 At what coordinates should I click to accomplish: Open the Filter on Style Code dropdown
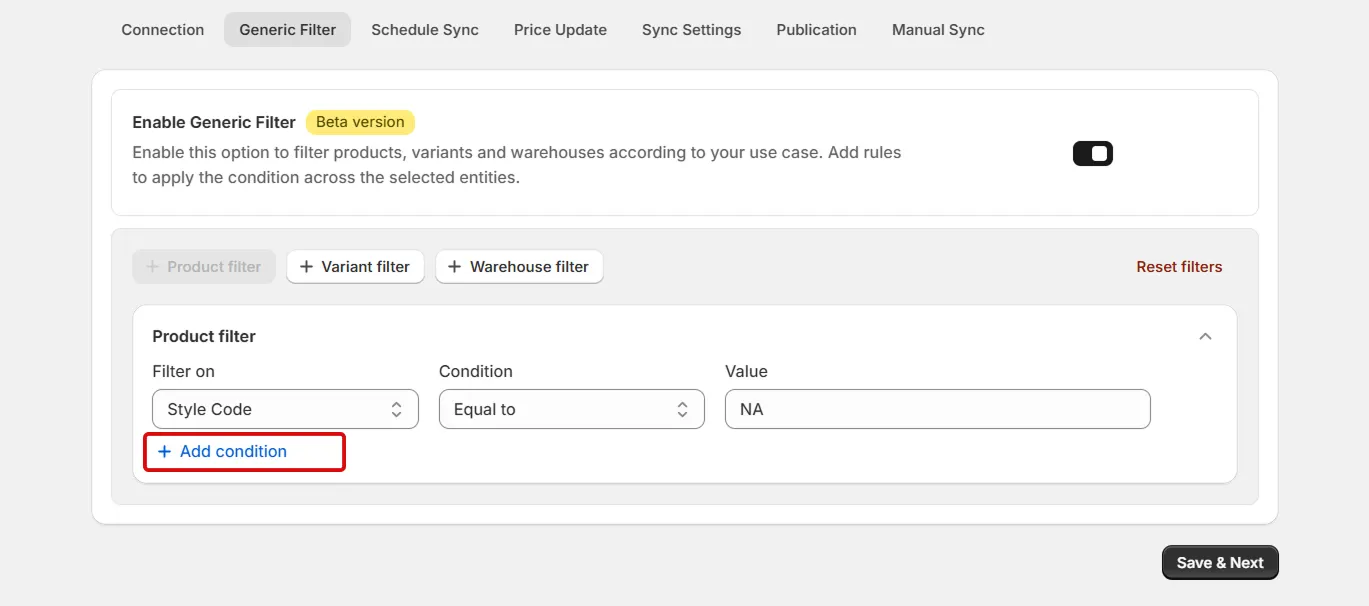click(285, 409)
